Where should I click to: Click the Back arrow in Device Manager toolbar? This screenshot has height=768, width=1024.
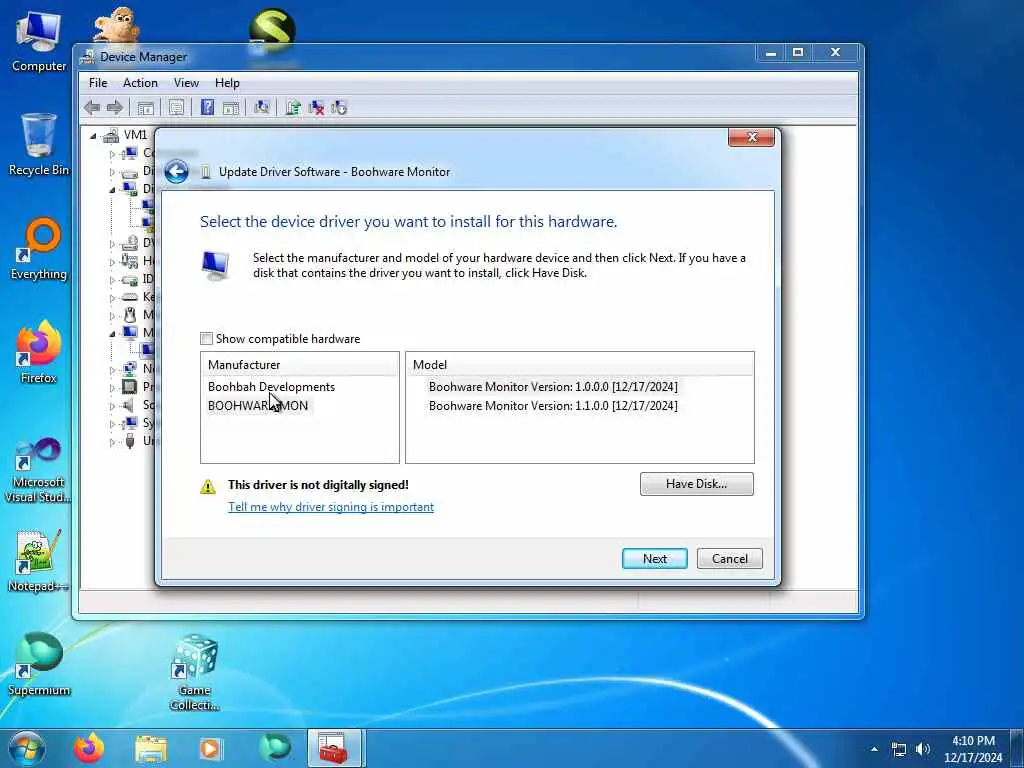(x=92, y=108)
